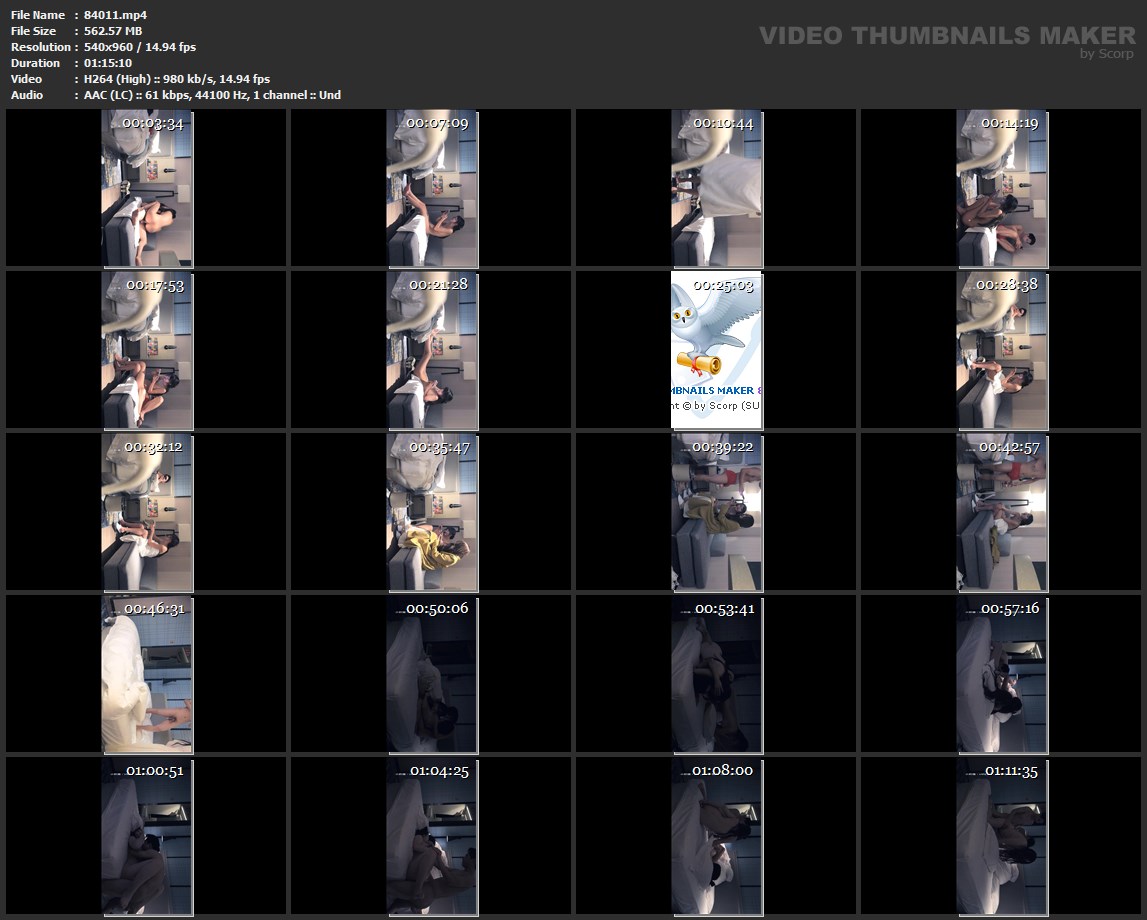This screenshot has height=920, width=1147.
Task: Click the thumbnail at 00:21:28
Action: 432,350
